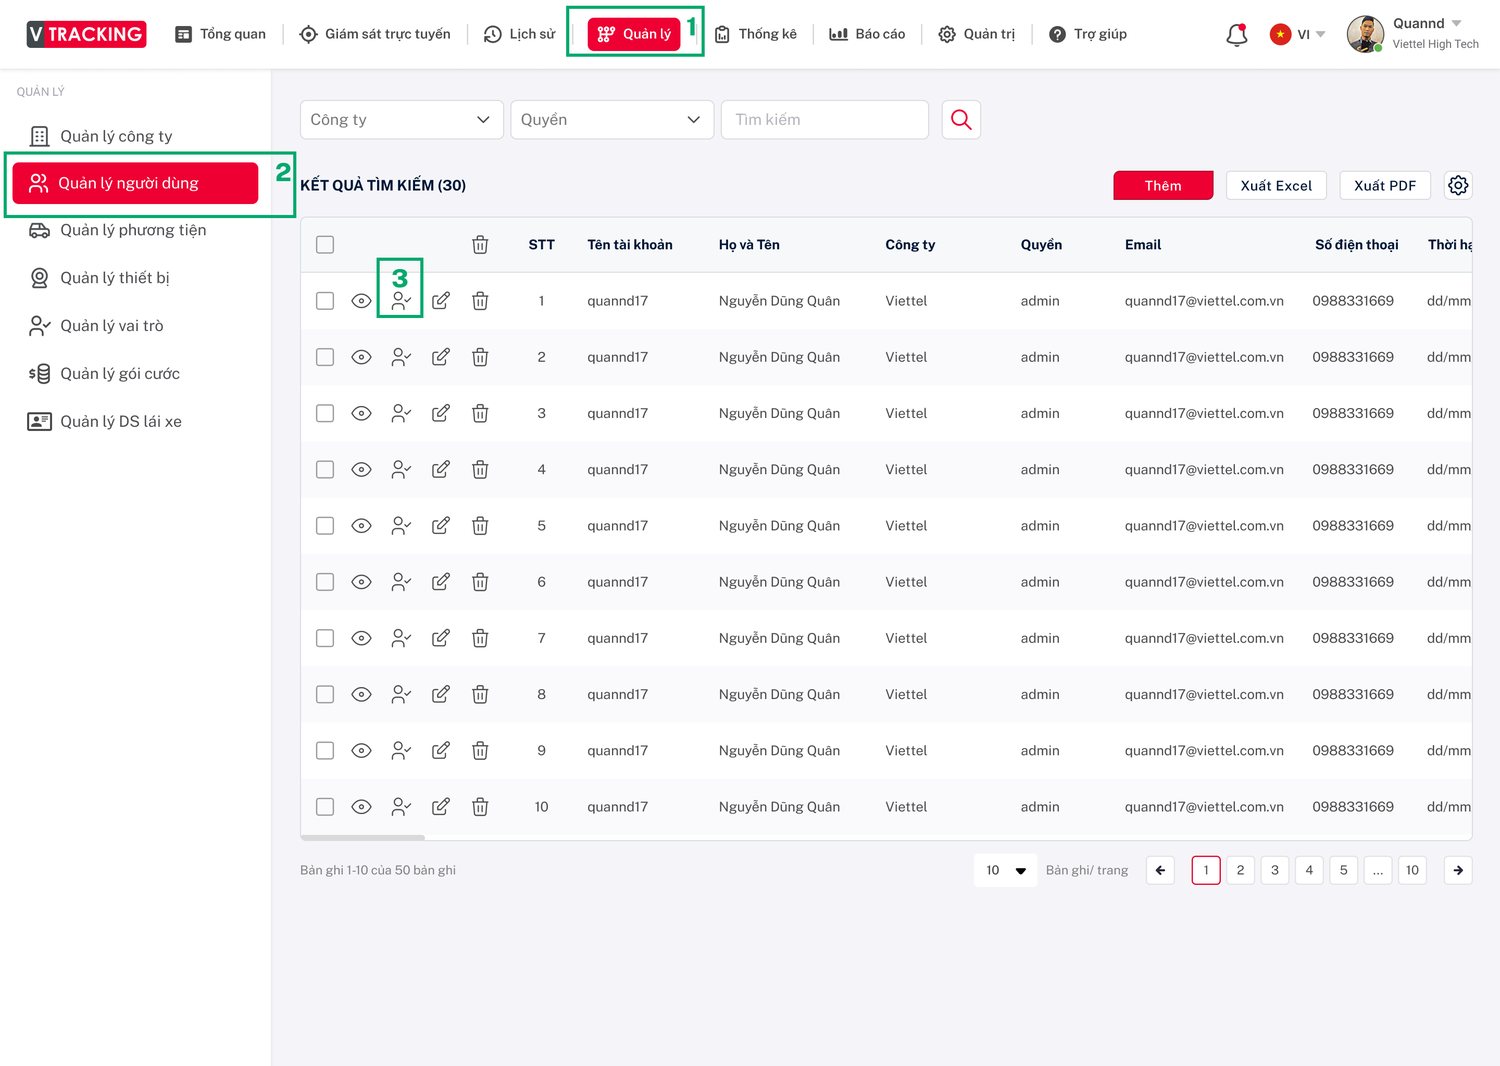Click the table horizontal scrollbar
The image size is (1500, 1066).
(x=363, y=837)
